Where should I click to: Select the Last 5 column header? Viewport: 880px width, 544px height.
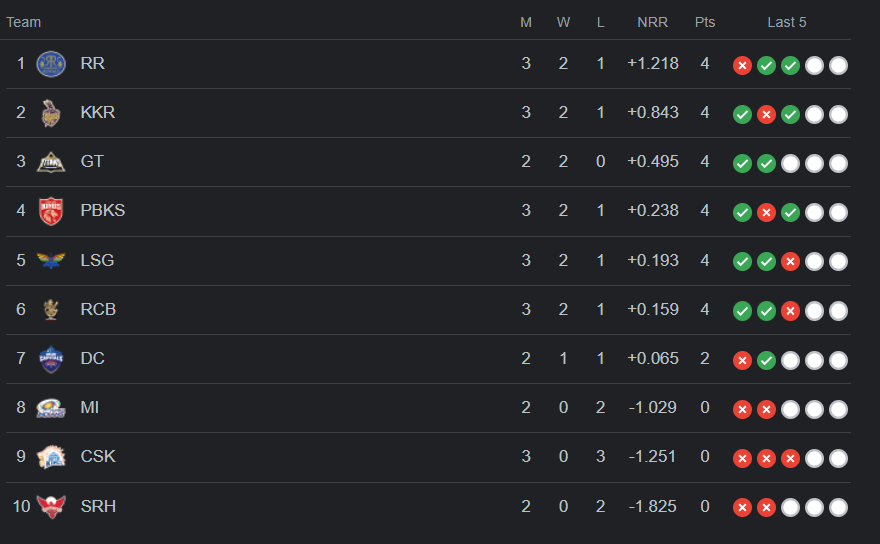[786, 22]
